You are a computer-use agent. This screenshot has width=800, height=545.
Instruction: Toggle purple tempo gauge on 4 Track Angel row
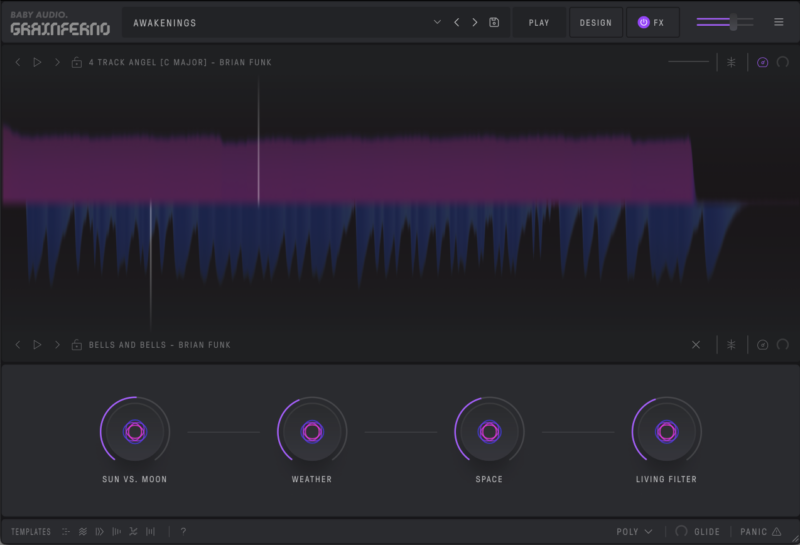[762, 62]
